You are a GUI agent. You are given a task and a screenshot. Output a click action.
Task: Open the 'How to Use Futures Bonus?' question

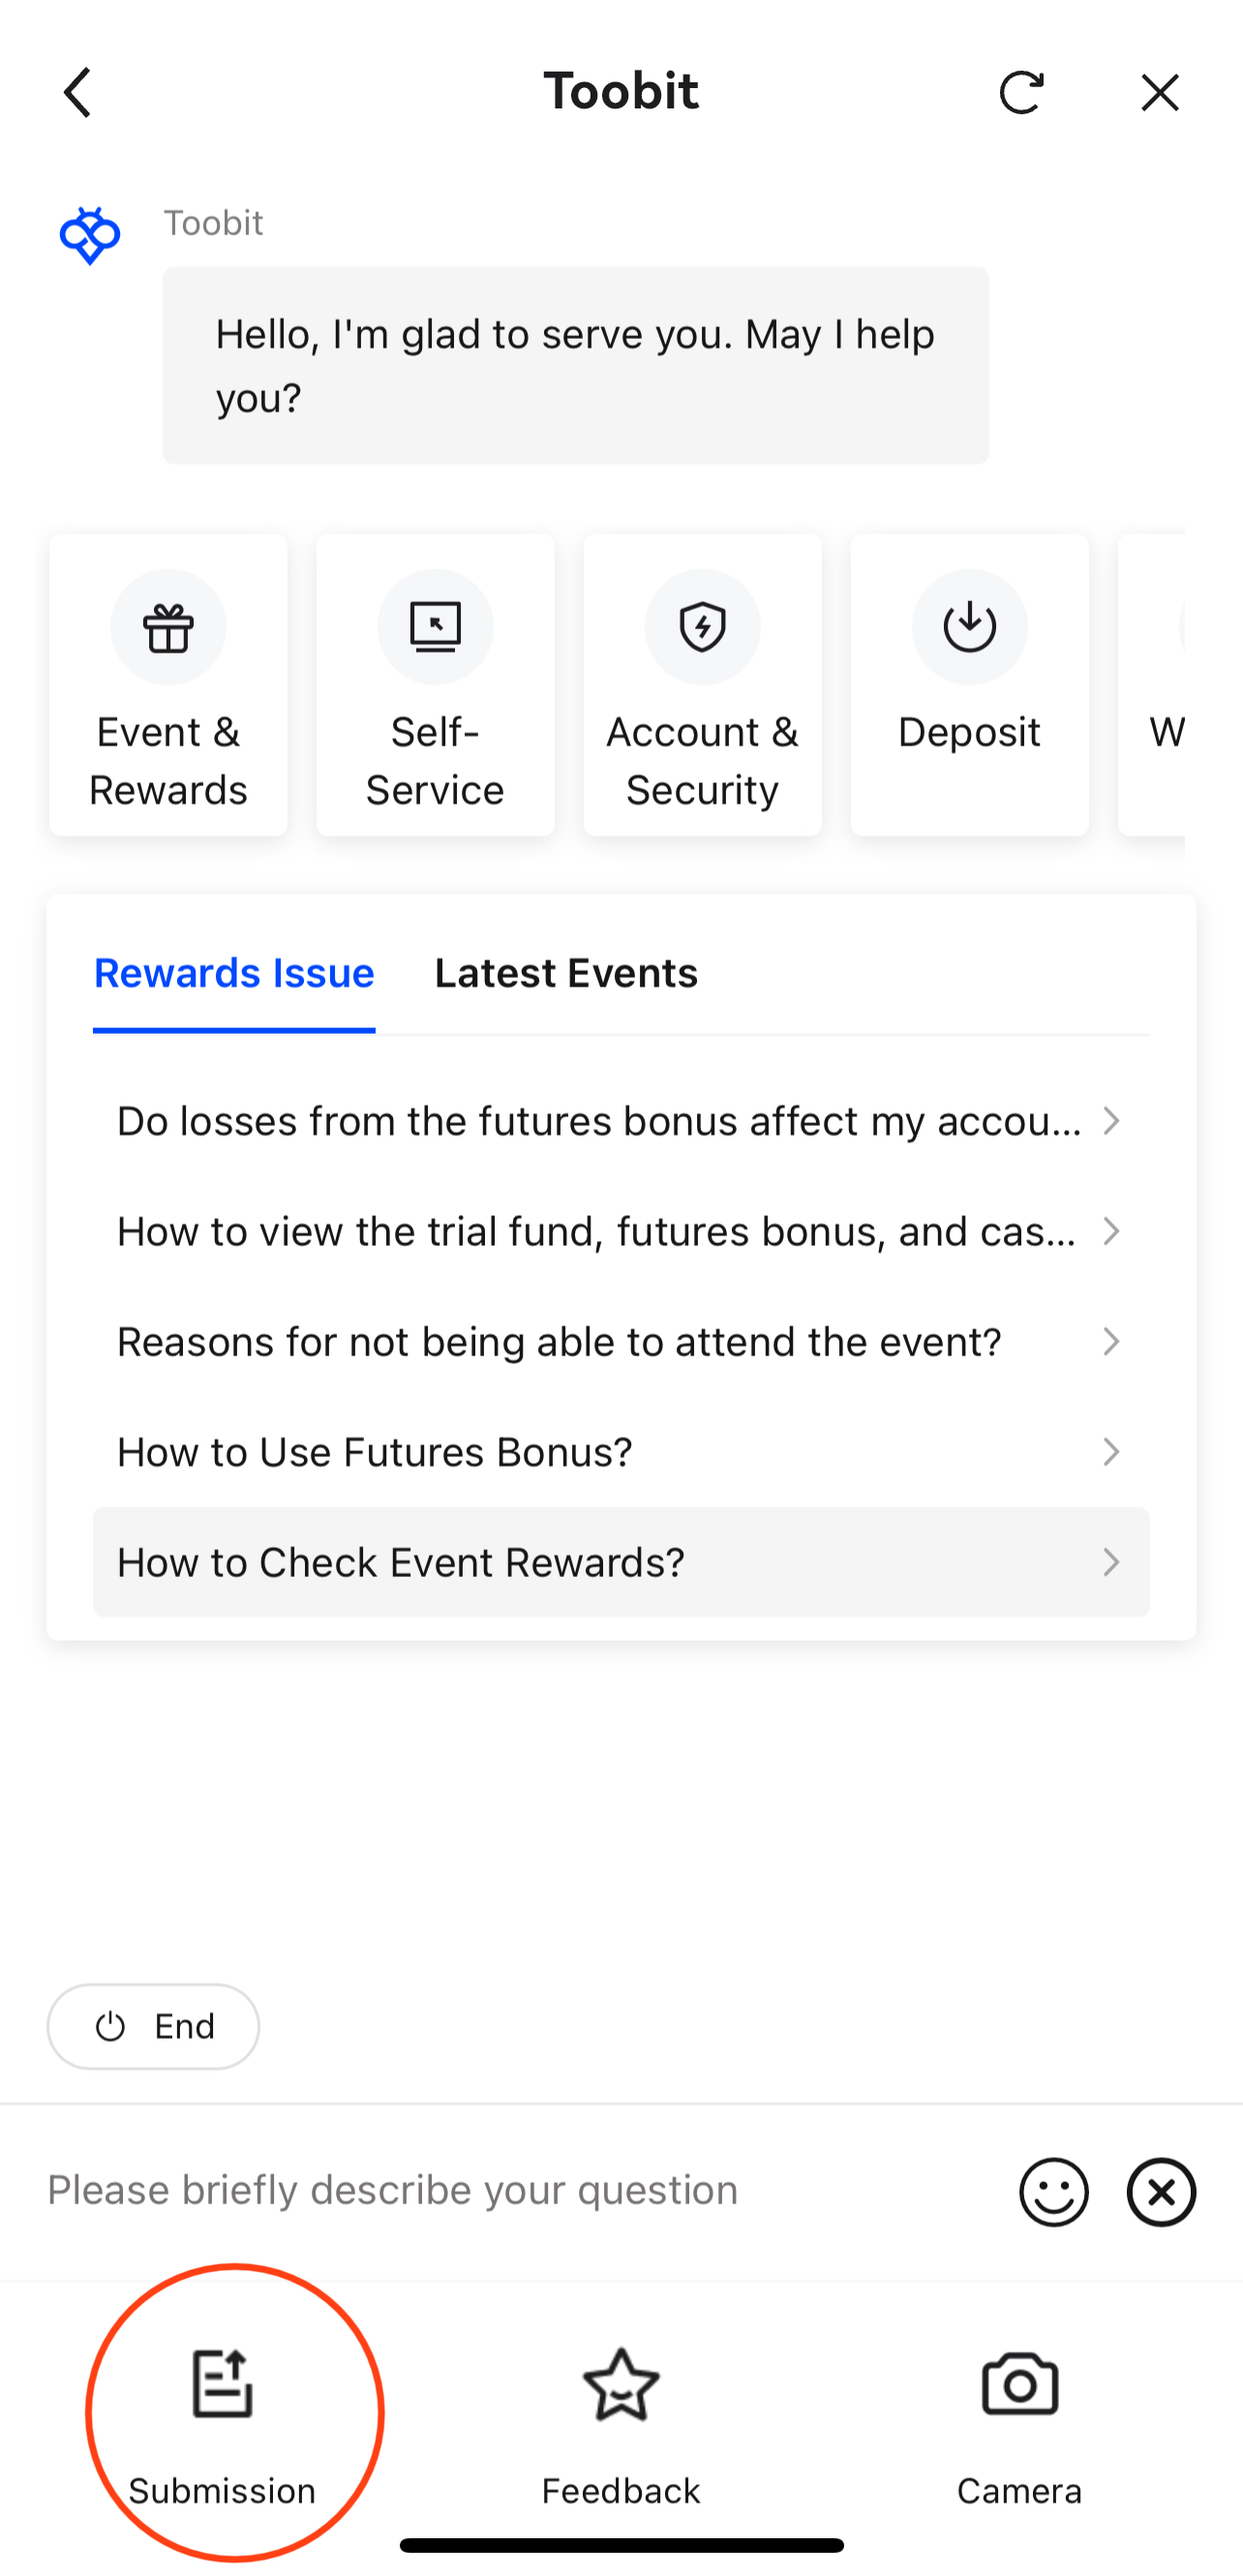pos(620,1452)
